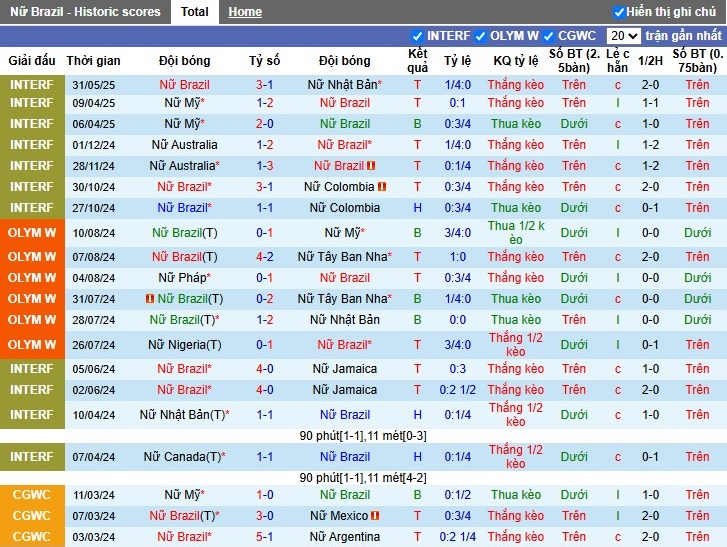Click the note 90 phút[1-1],11 mét[4-2]

pos(363,478)
